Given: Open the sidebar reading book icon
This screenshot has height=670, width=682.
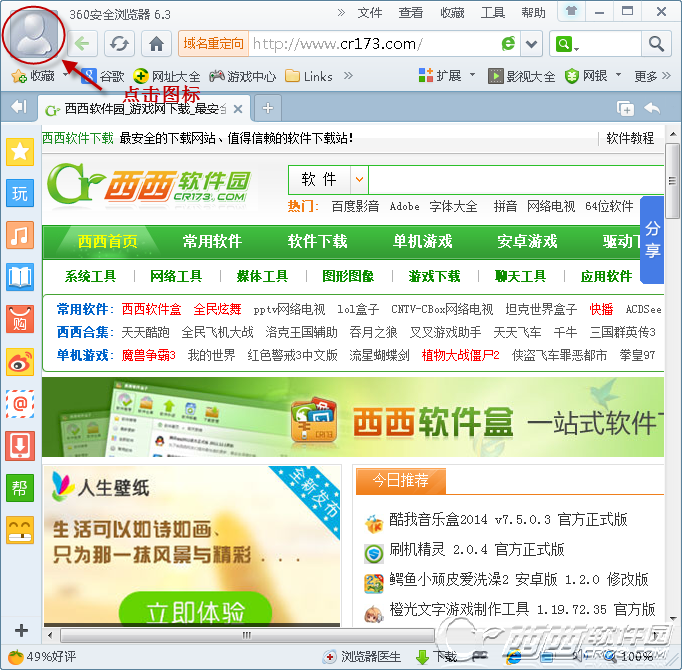Looking at the screenshot, I should [x=20, y=277].
